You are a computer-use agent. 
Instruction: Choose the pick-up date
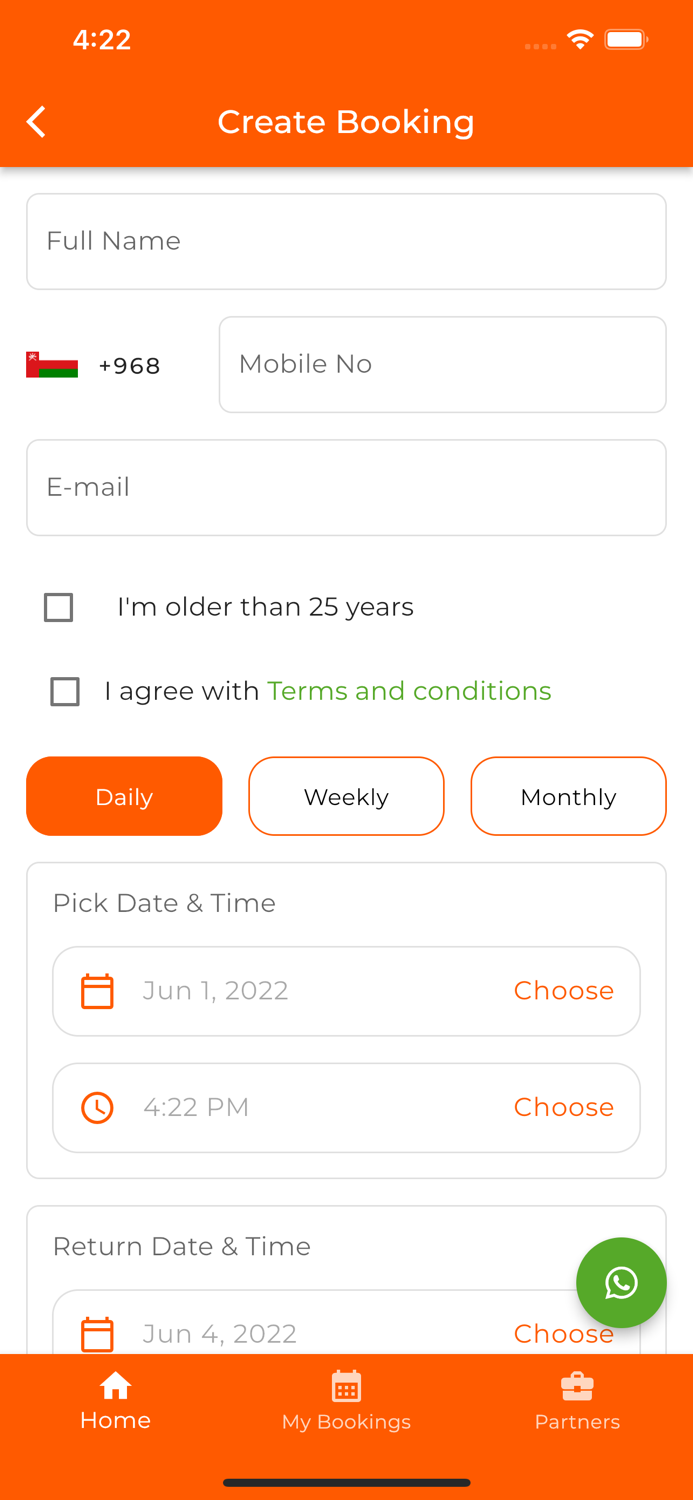(563, 990)
